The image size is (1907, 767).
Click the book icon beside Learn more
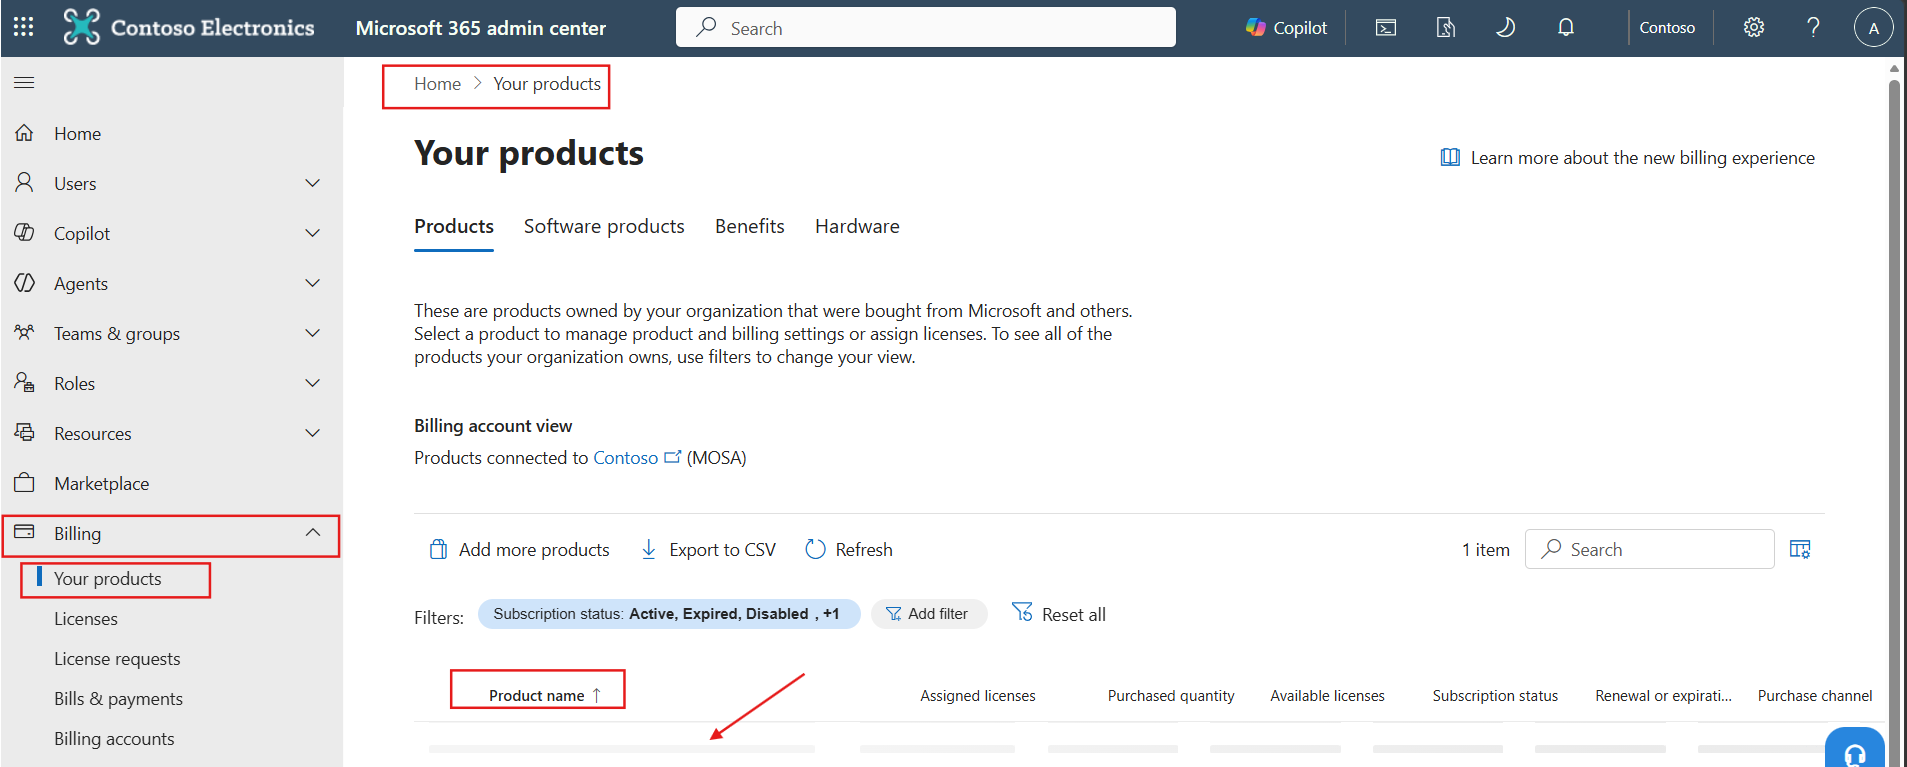coord(1450,157)
